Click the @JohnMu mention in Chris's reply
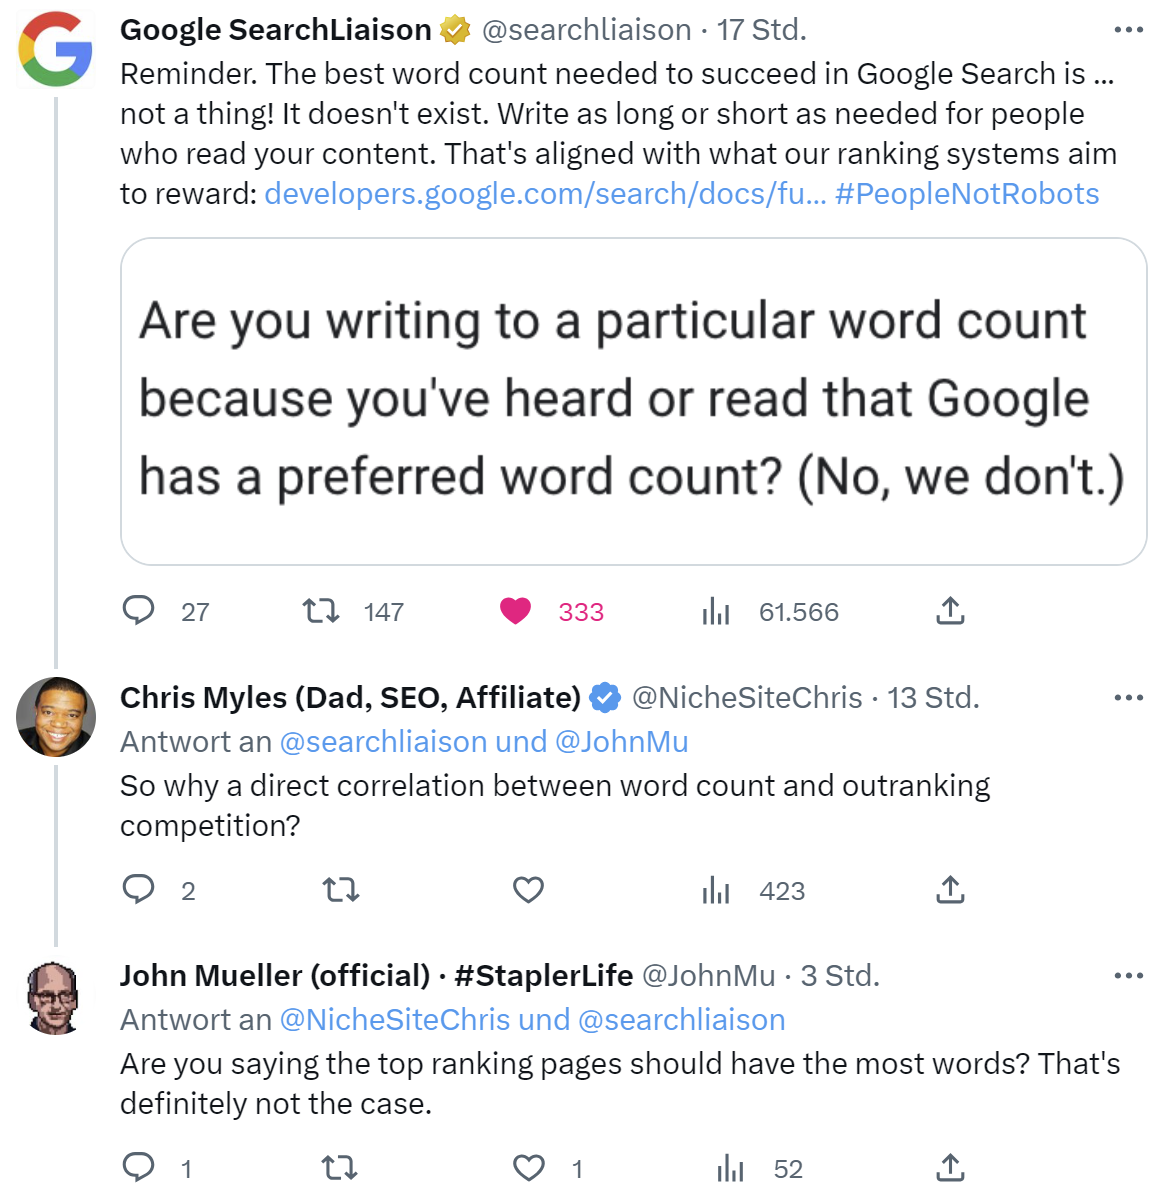This screenshot has width=1172, height=1194. [x=621, y=742]
